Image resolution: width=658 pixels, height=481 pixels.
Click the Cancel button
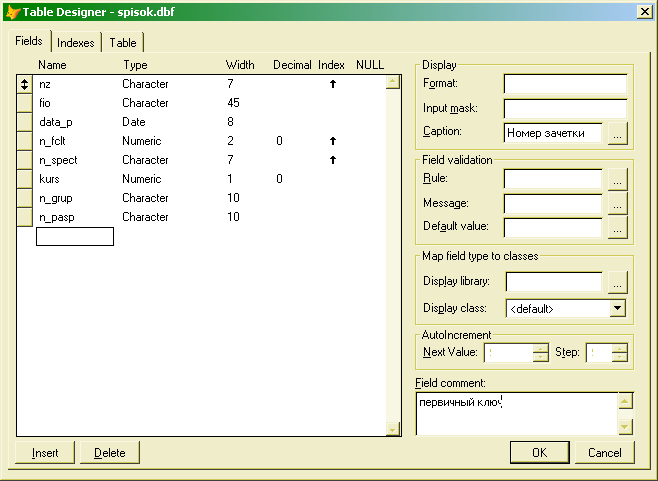[604, 453]
